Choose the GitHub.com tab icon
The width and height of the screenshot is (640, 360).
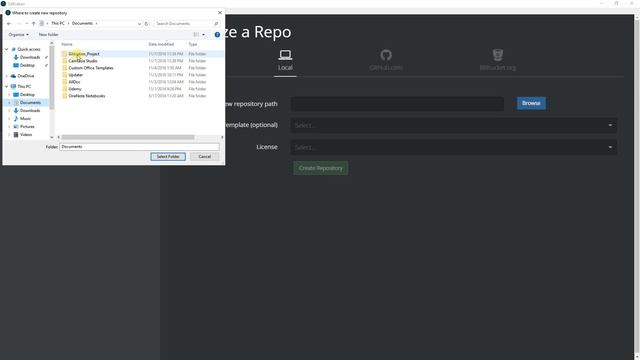(386, 55)
